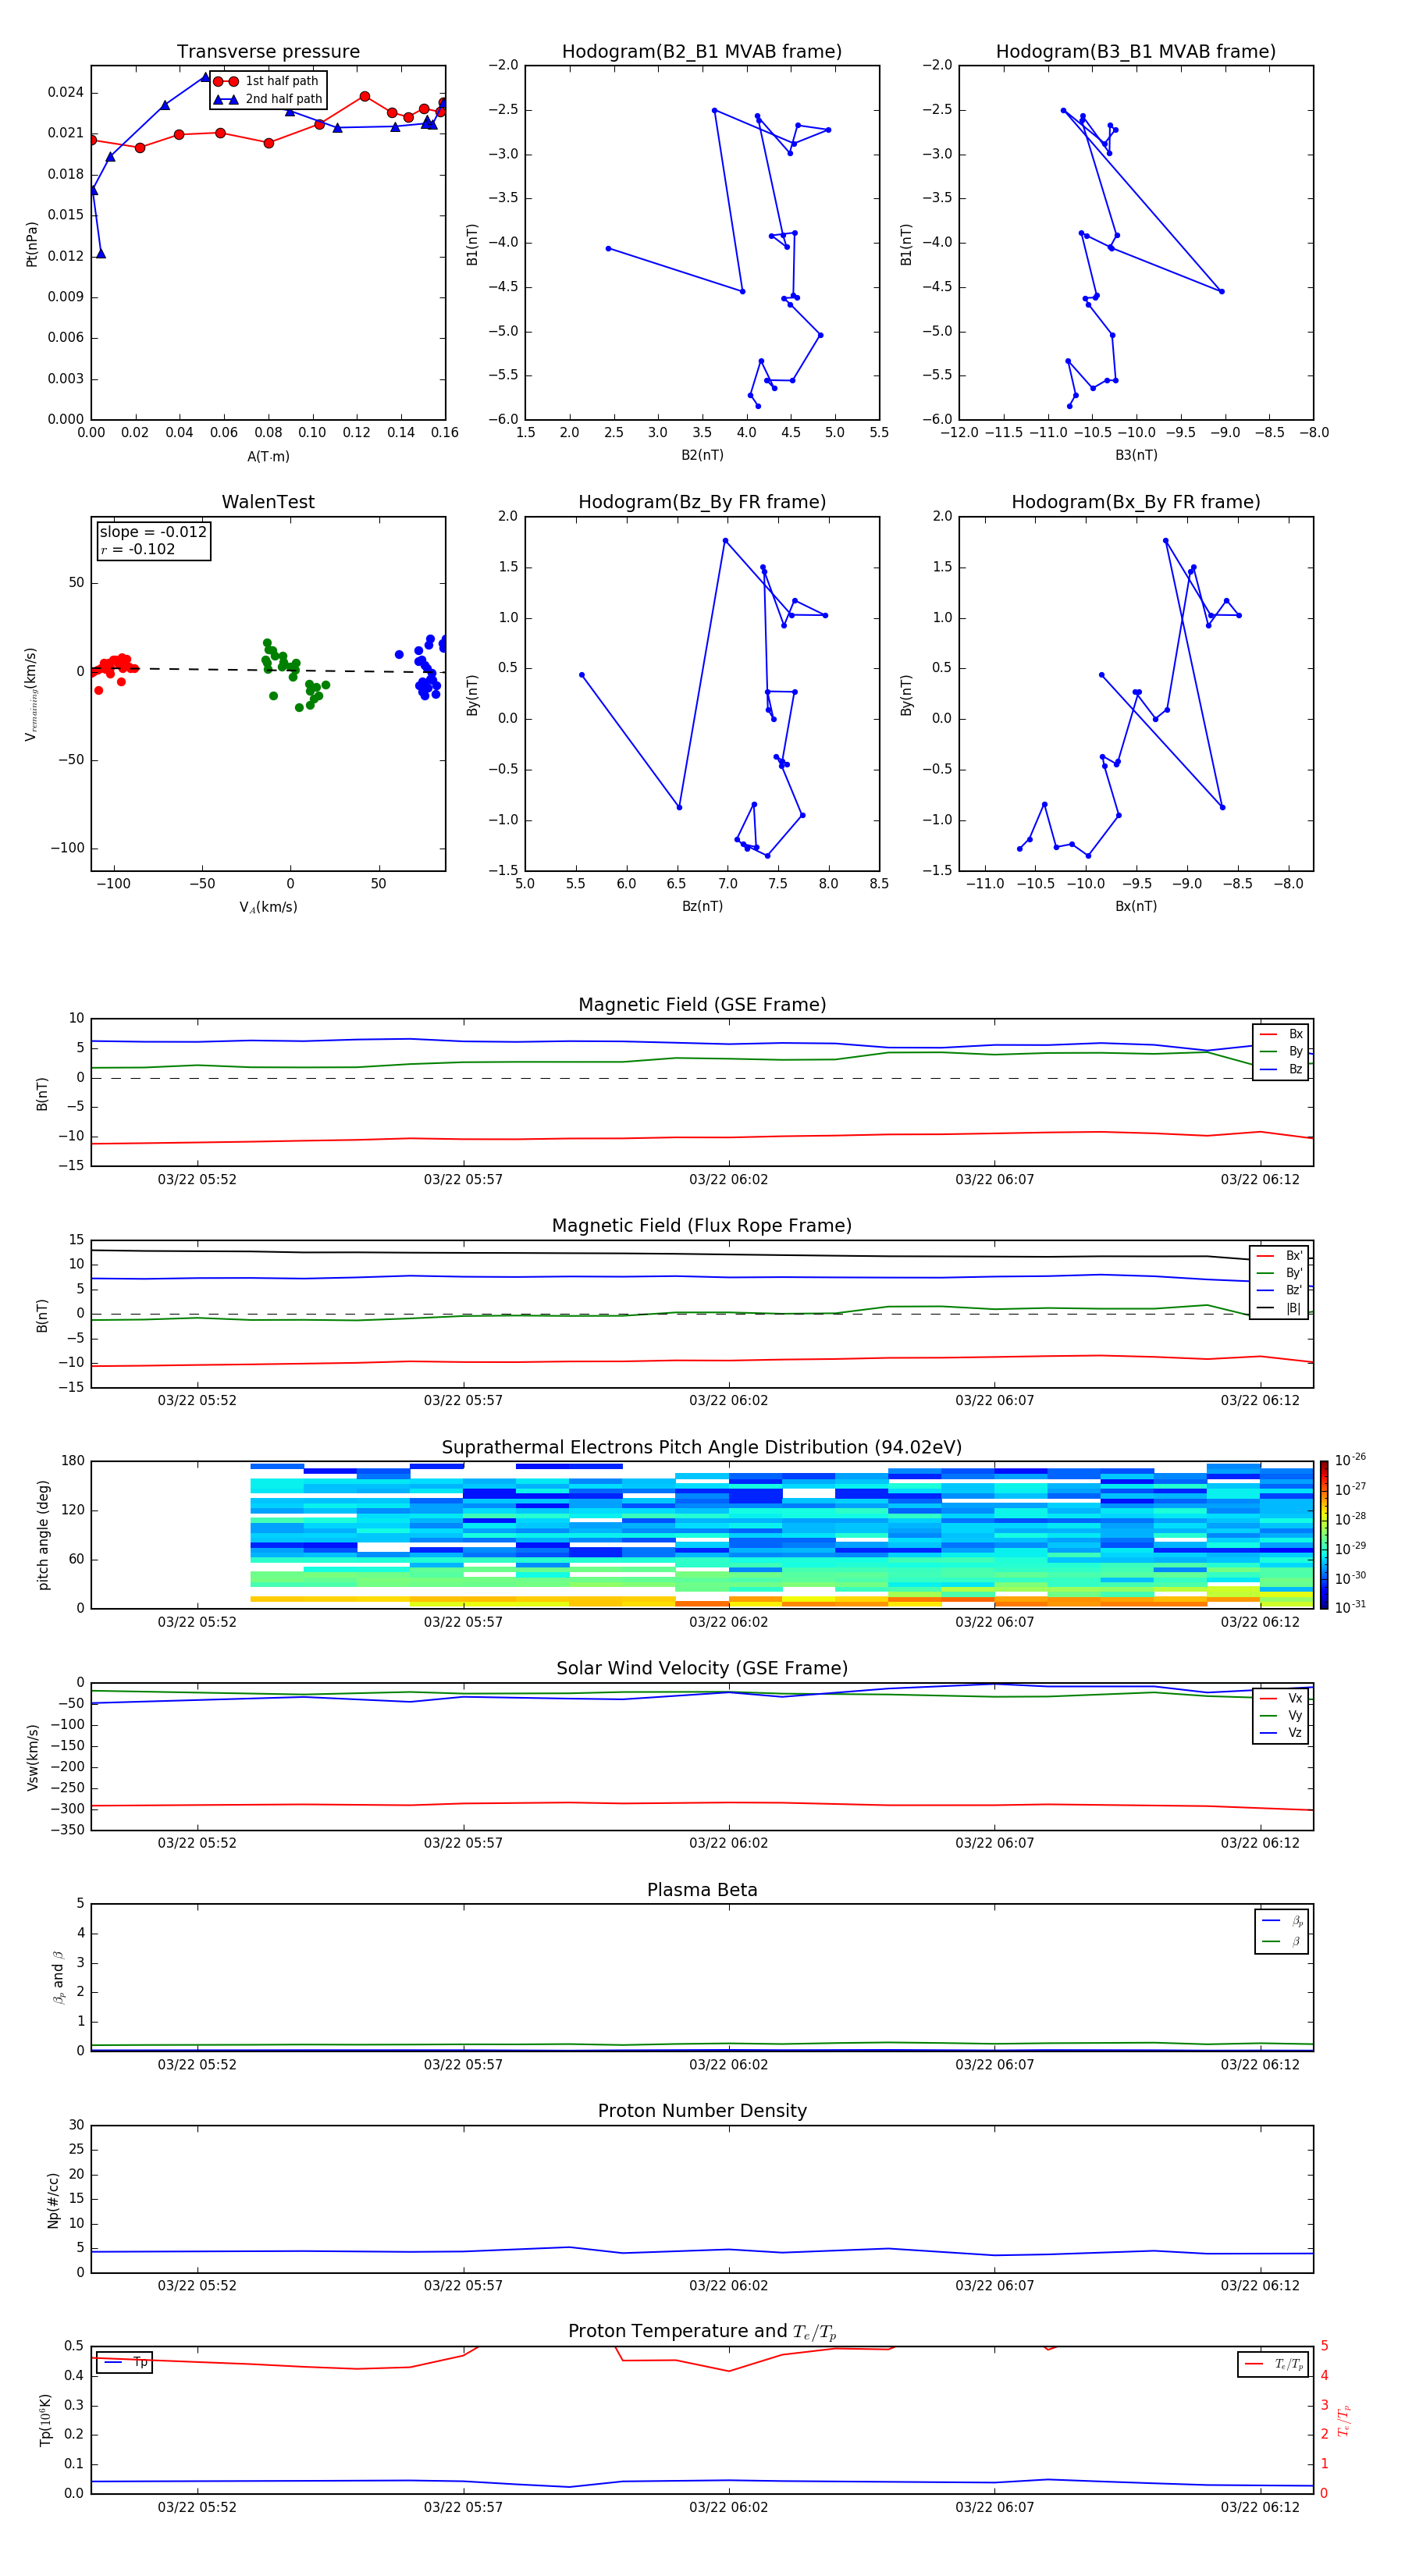Click the red 'Te/Tp' right-axis label
This screenshot has height=2576, width=1405.
click(x=1343, y=2421)
